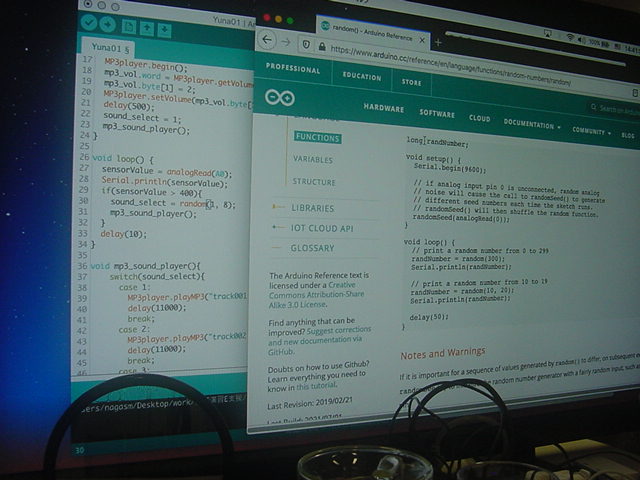This screenshot has height=480, width=640.
Task: Click 'randNumber = random(300);' in example code
Action: pos(458,259)
